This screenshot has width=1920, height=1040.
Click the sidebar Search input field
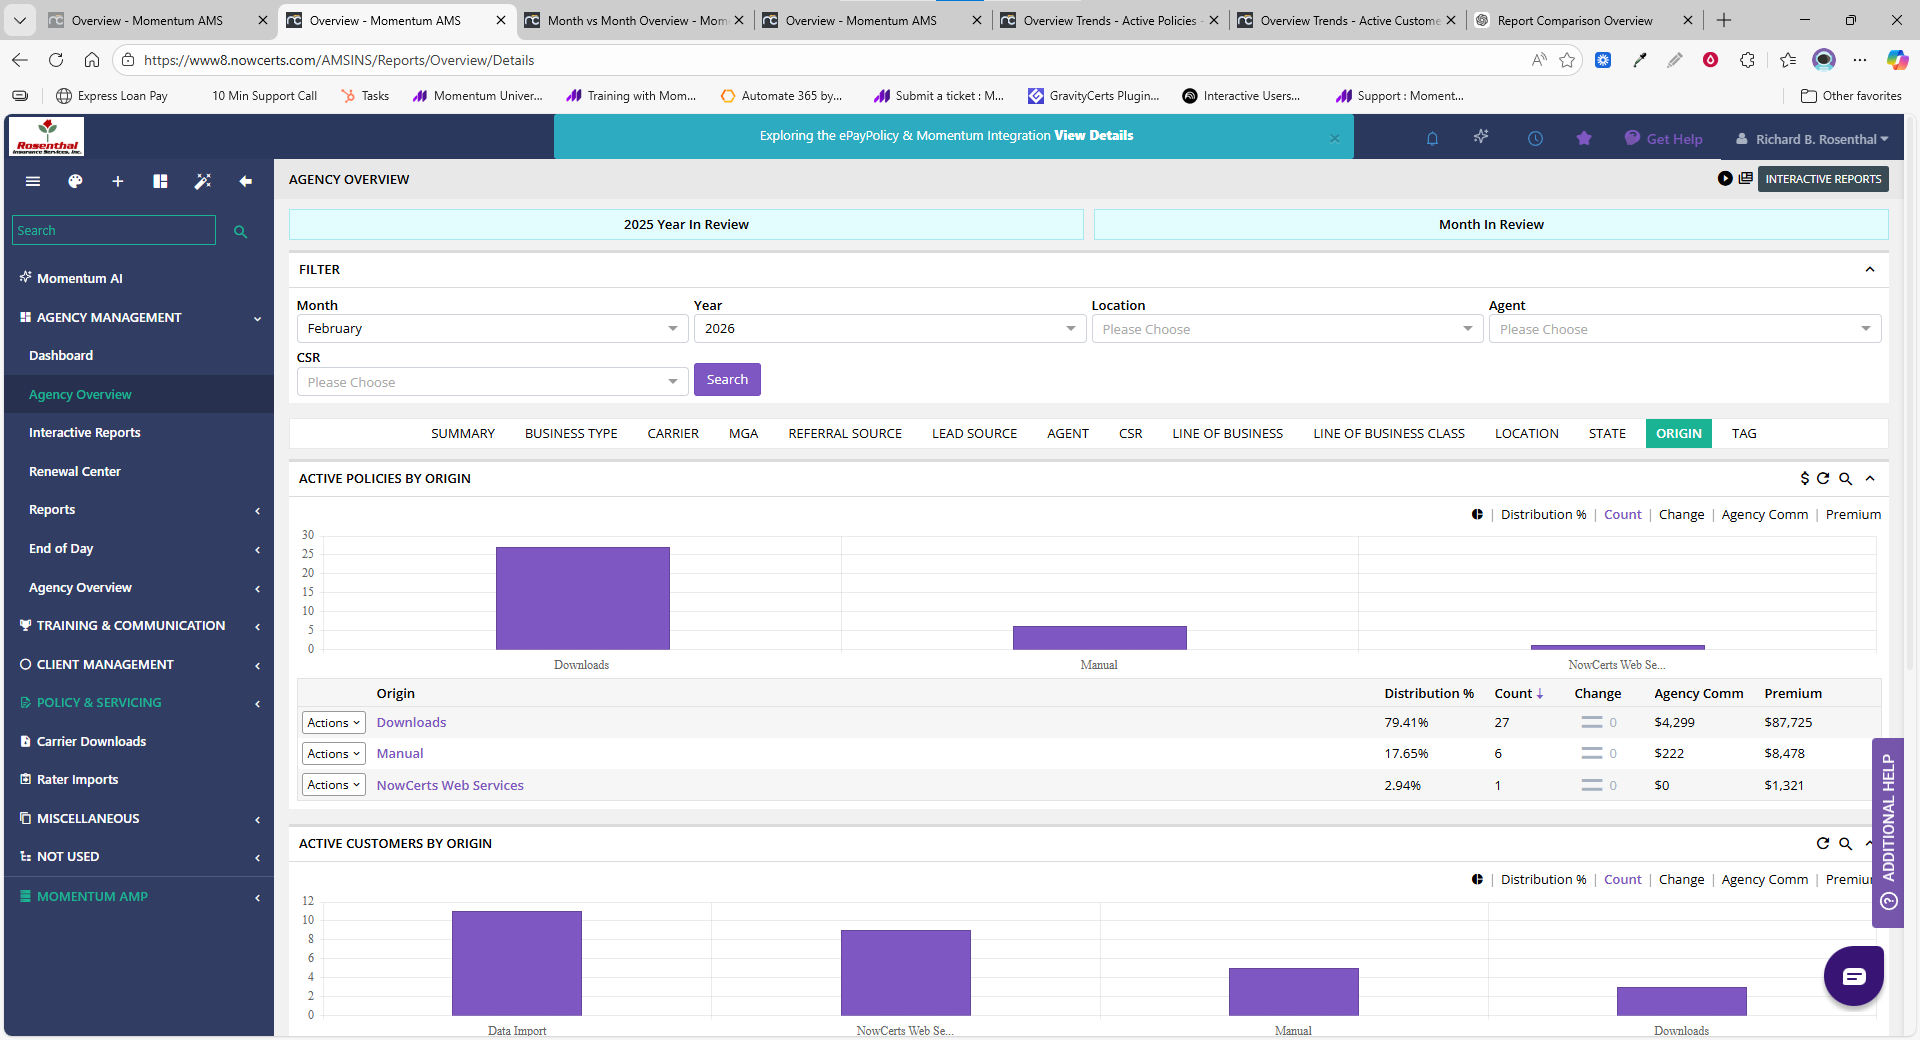(113, 230)
